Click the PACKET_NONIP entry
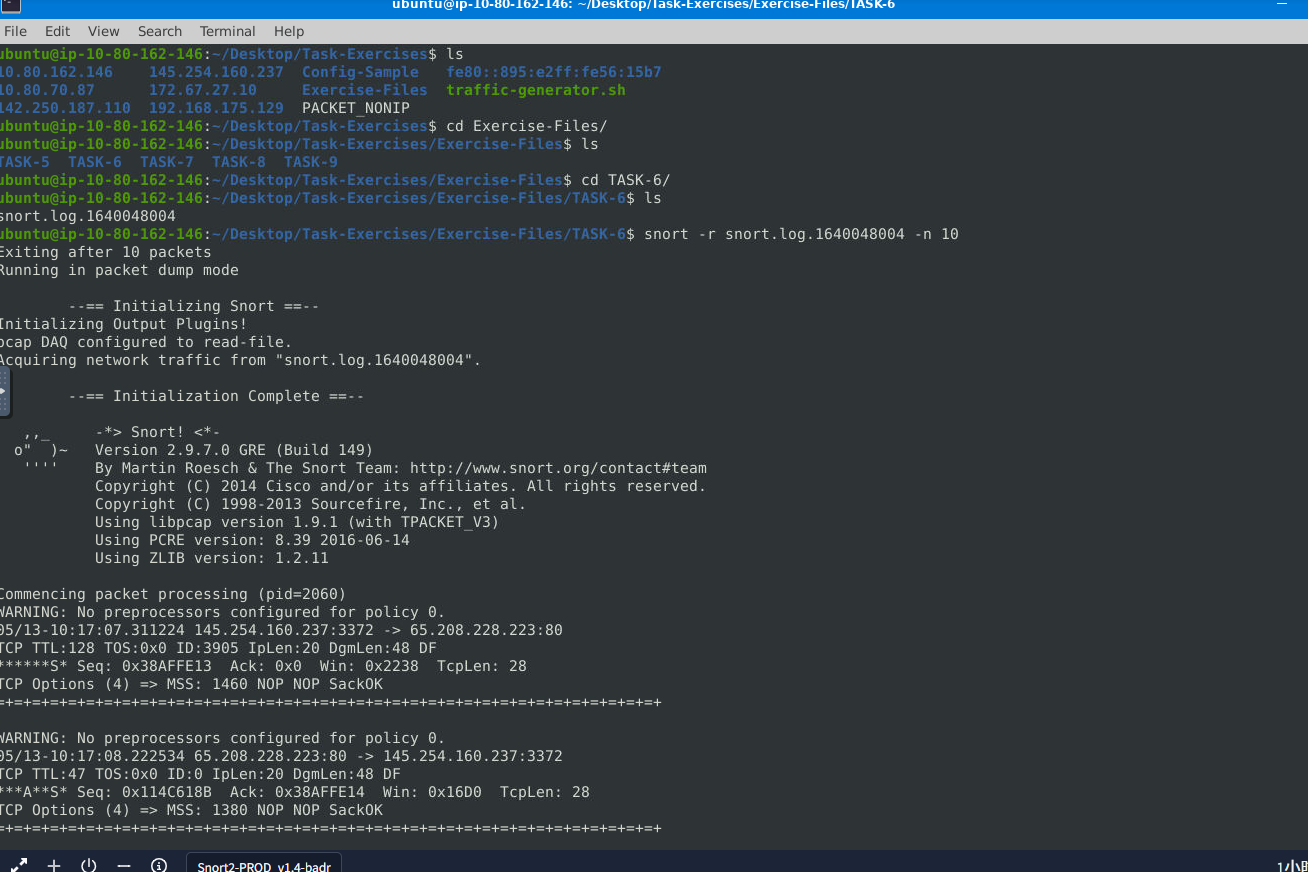Image resolution: width=1308 pixels, height=872 pixels. click(x=356, y=108)
